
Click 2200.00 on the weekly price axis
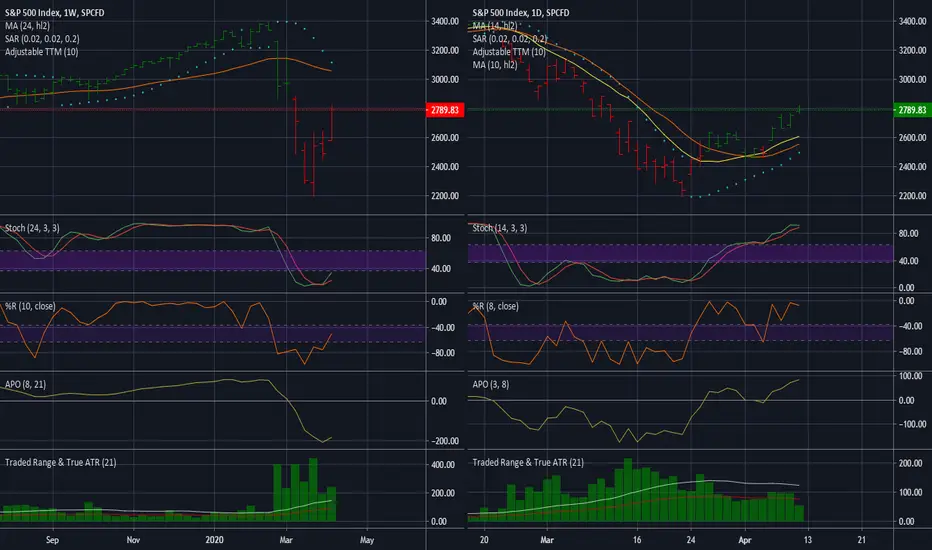pyautogui.click(x=445, y=196)
